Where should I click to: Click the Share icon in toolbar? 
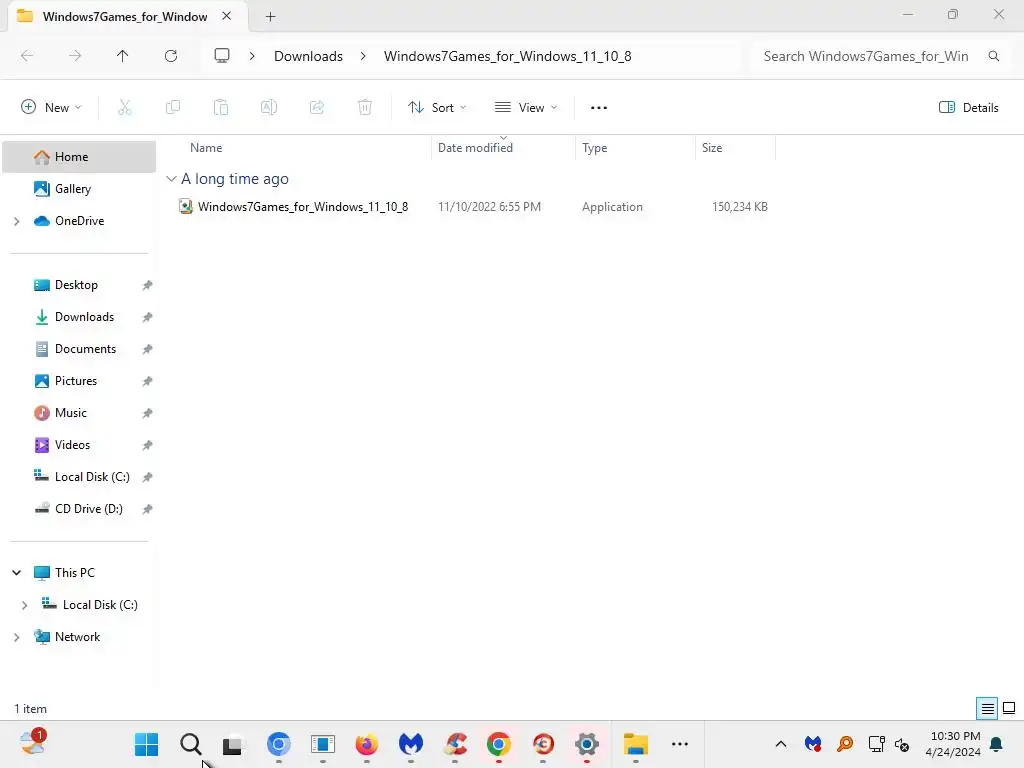317,108
